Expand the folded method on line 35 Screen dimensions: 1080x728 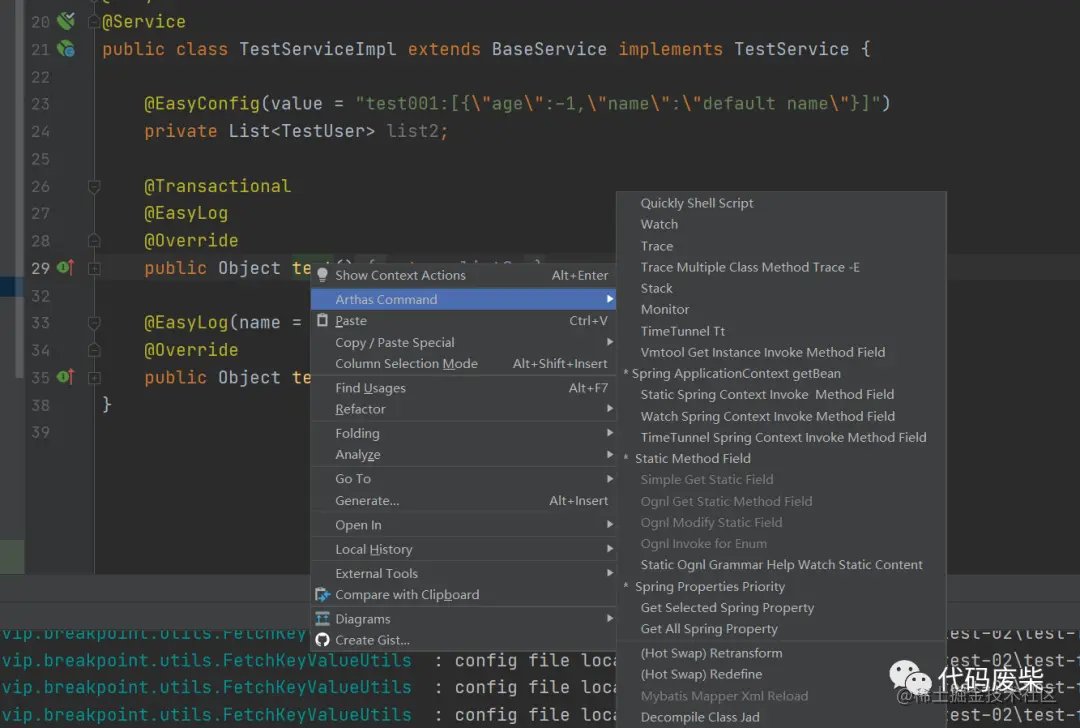(94, 377)
